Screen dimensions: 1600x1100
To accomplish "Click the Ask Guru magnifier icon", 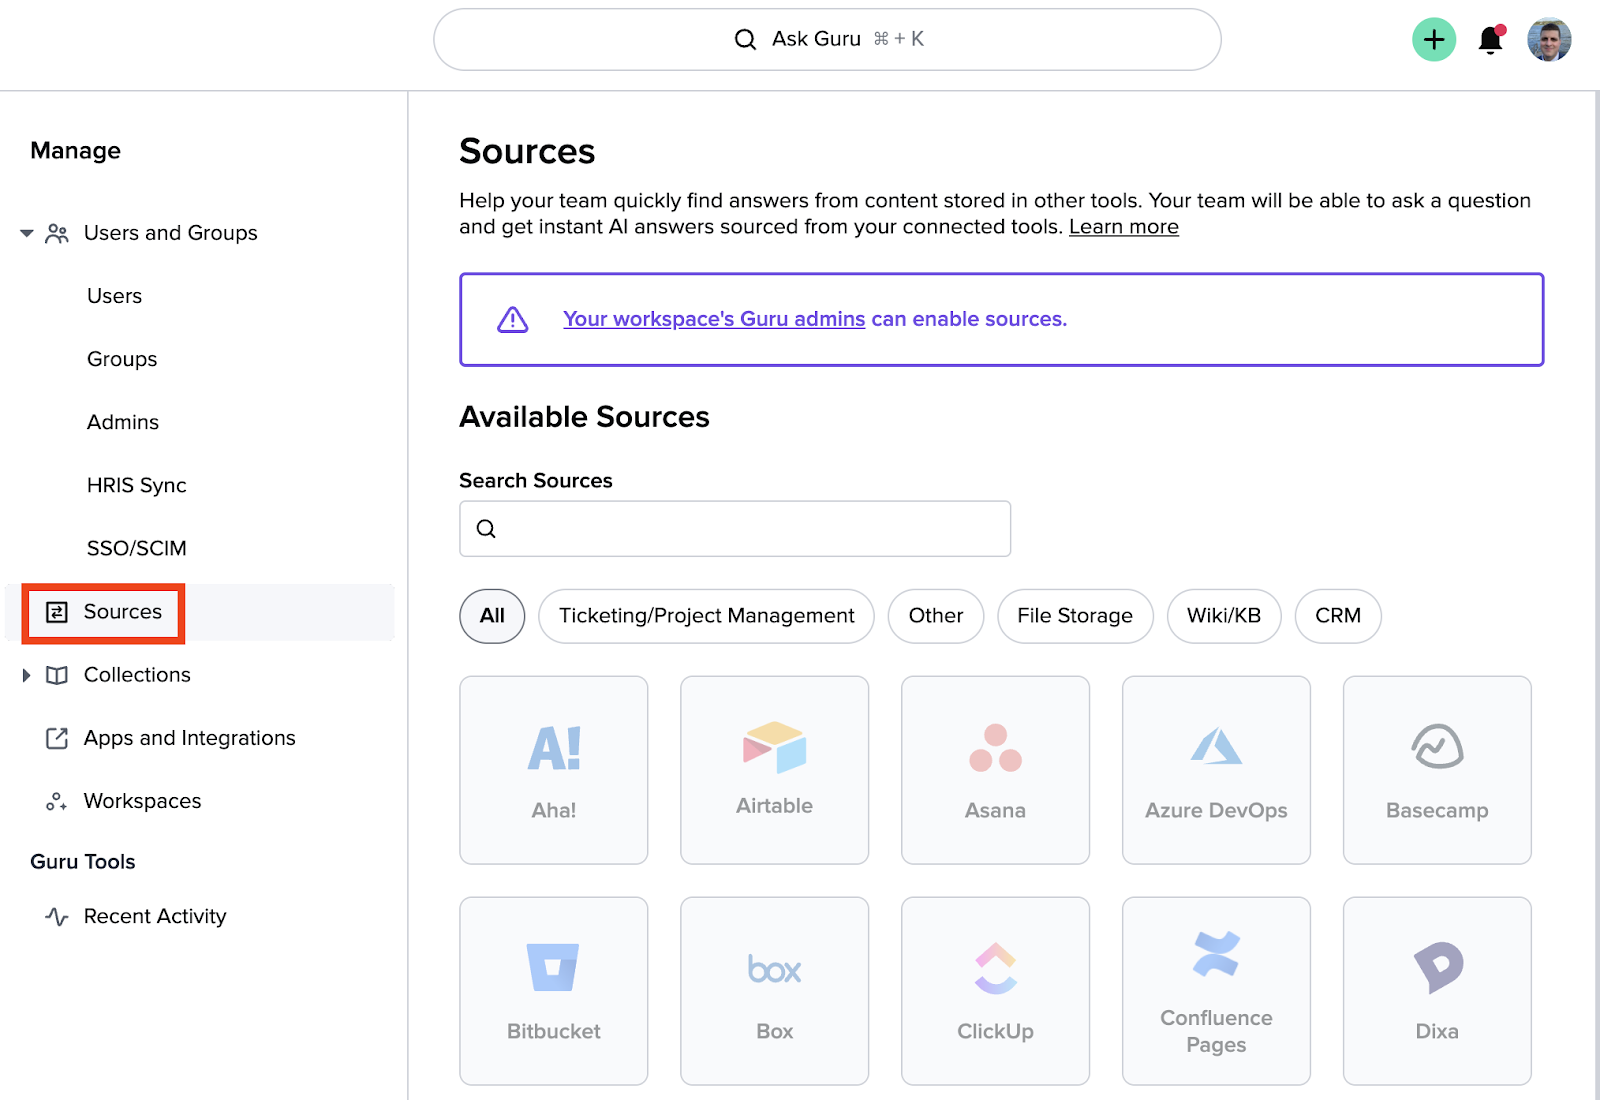I will click(745, 39).
